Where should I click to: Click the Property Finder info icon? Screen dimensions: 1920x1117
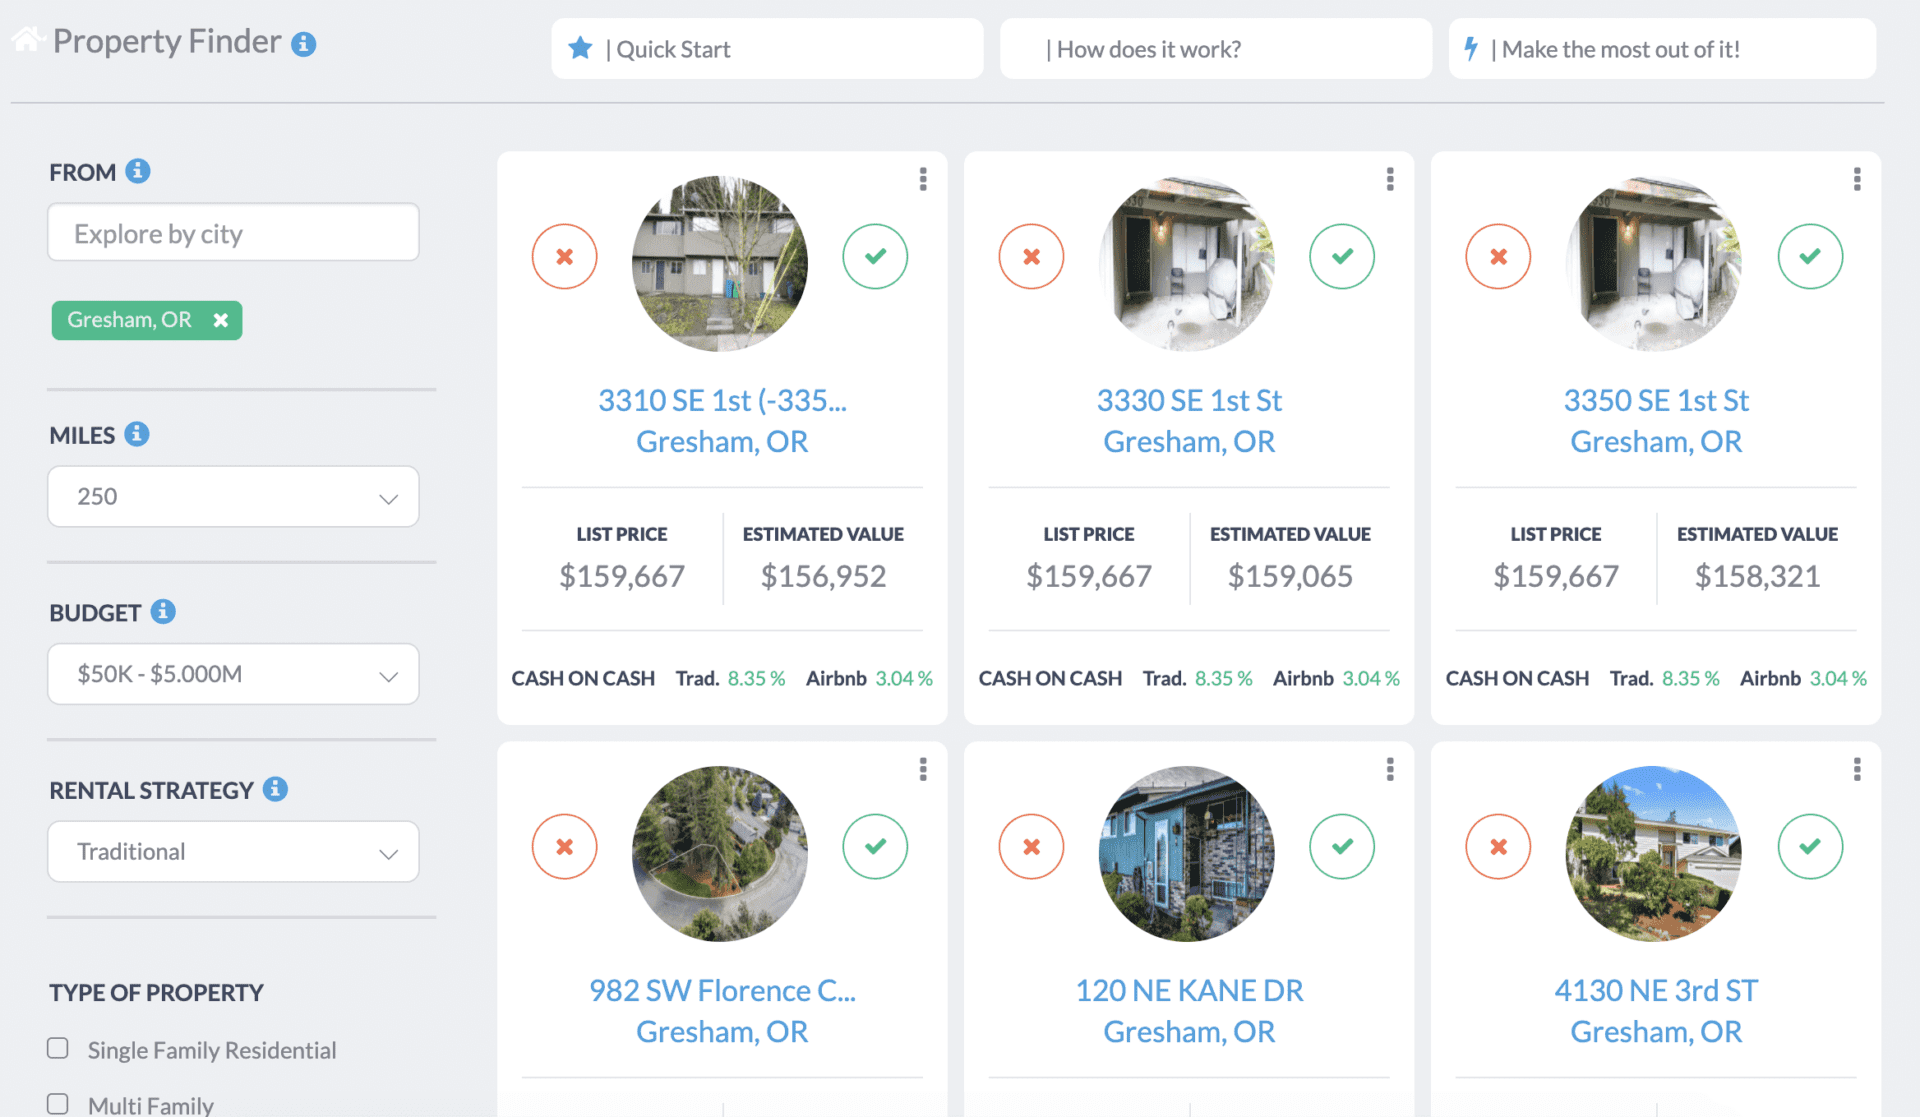click(x=303, y=43)
